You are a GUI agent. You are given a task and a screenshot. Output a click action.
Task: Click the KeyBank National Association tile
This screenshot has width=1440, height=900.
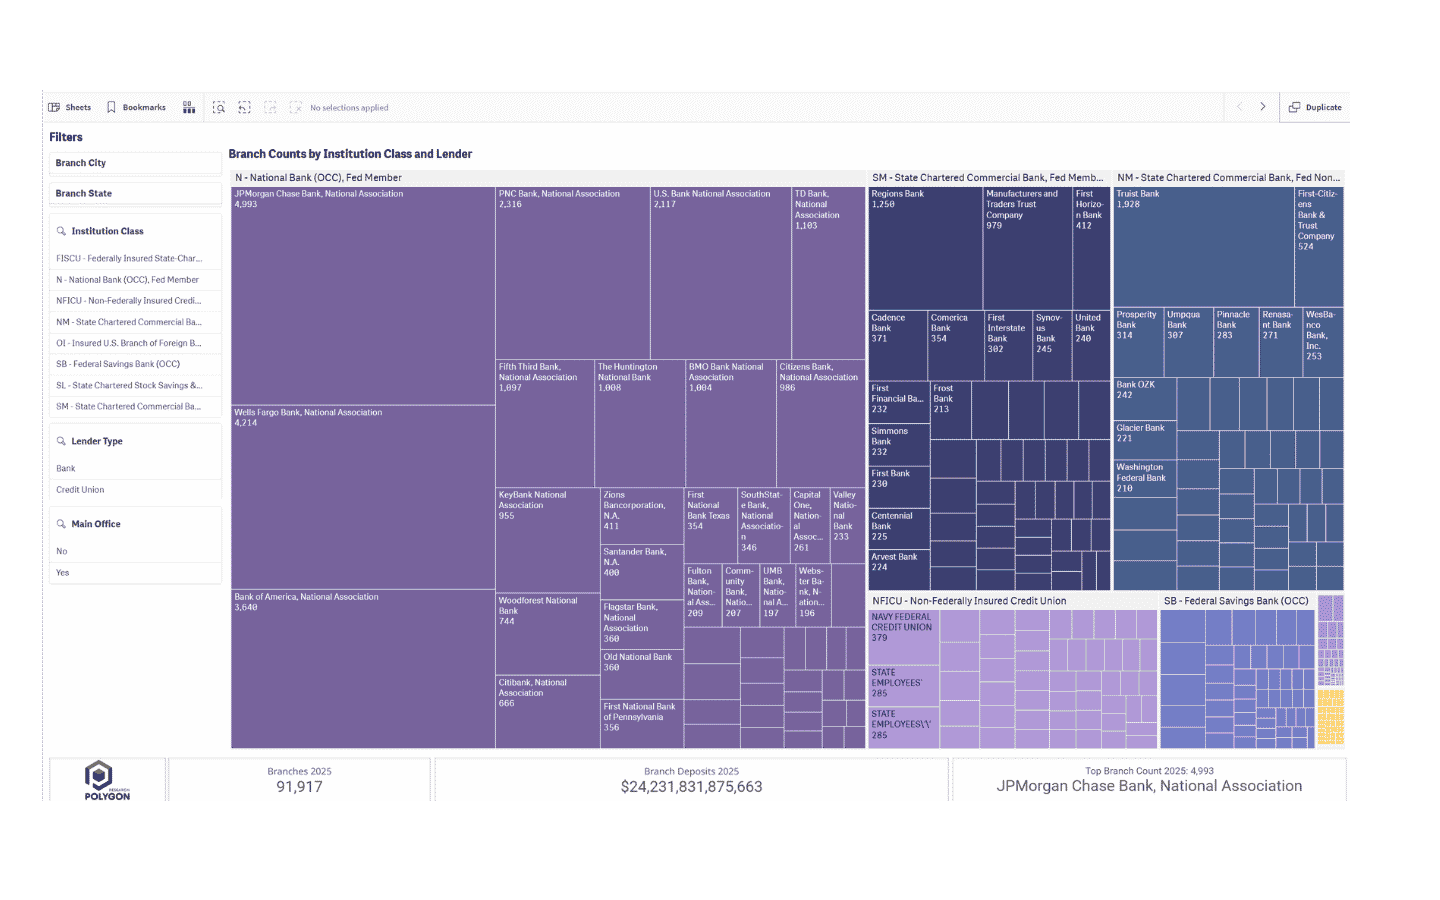coord(548,541)
